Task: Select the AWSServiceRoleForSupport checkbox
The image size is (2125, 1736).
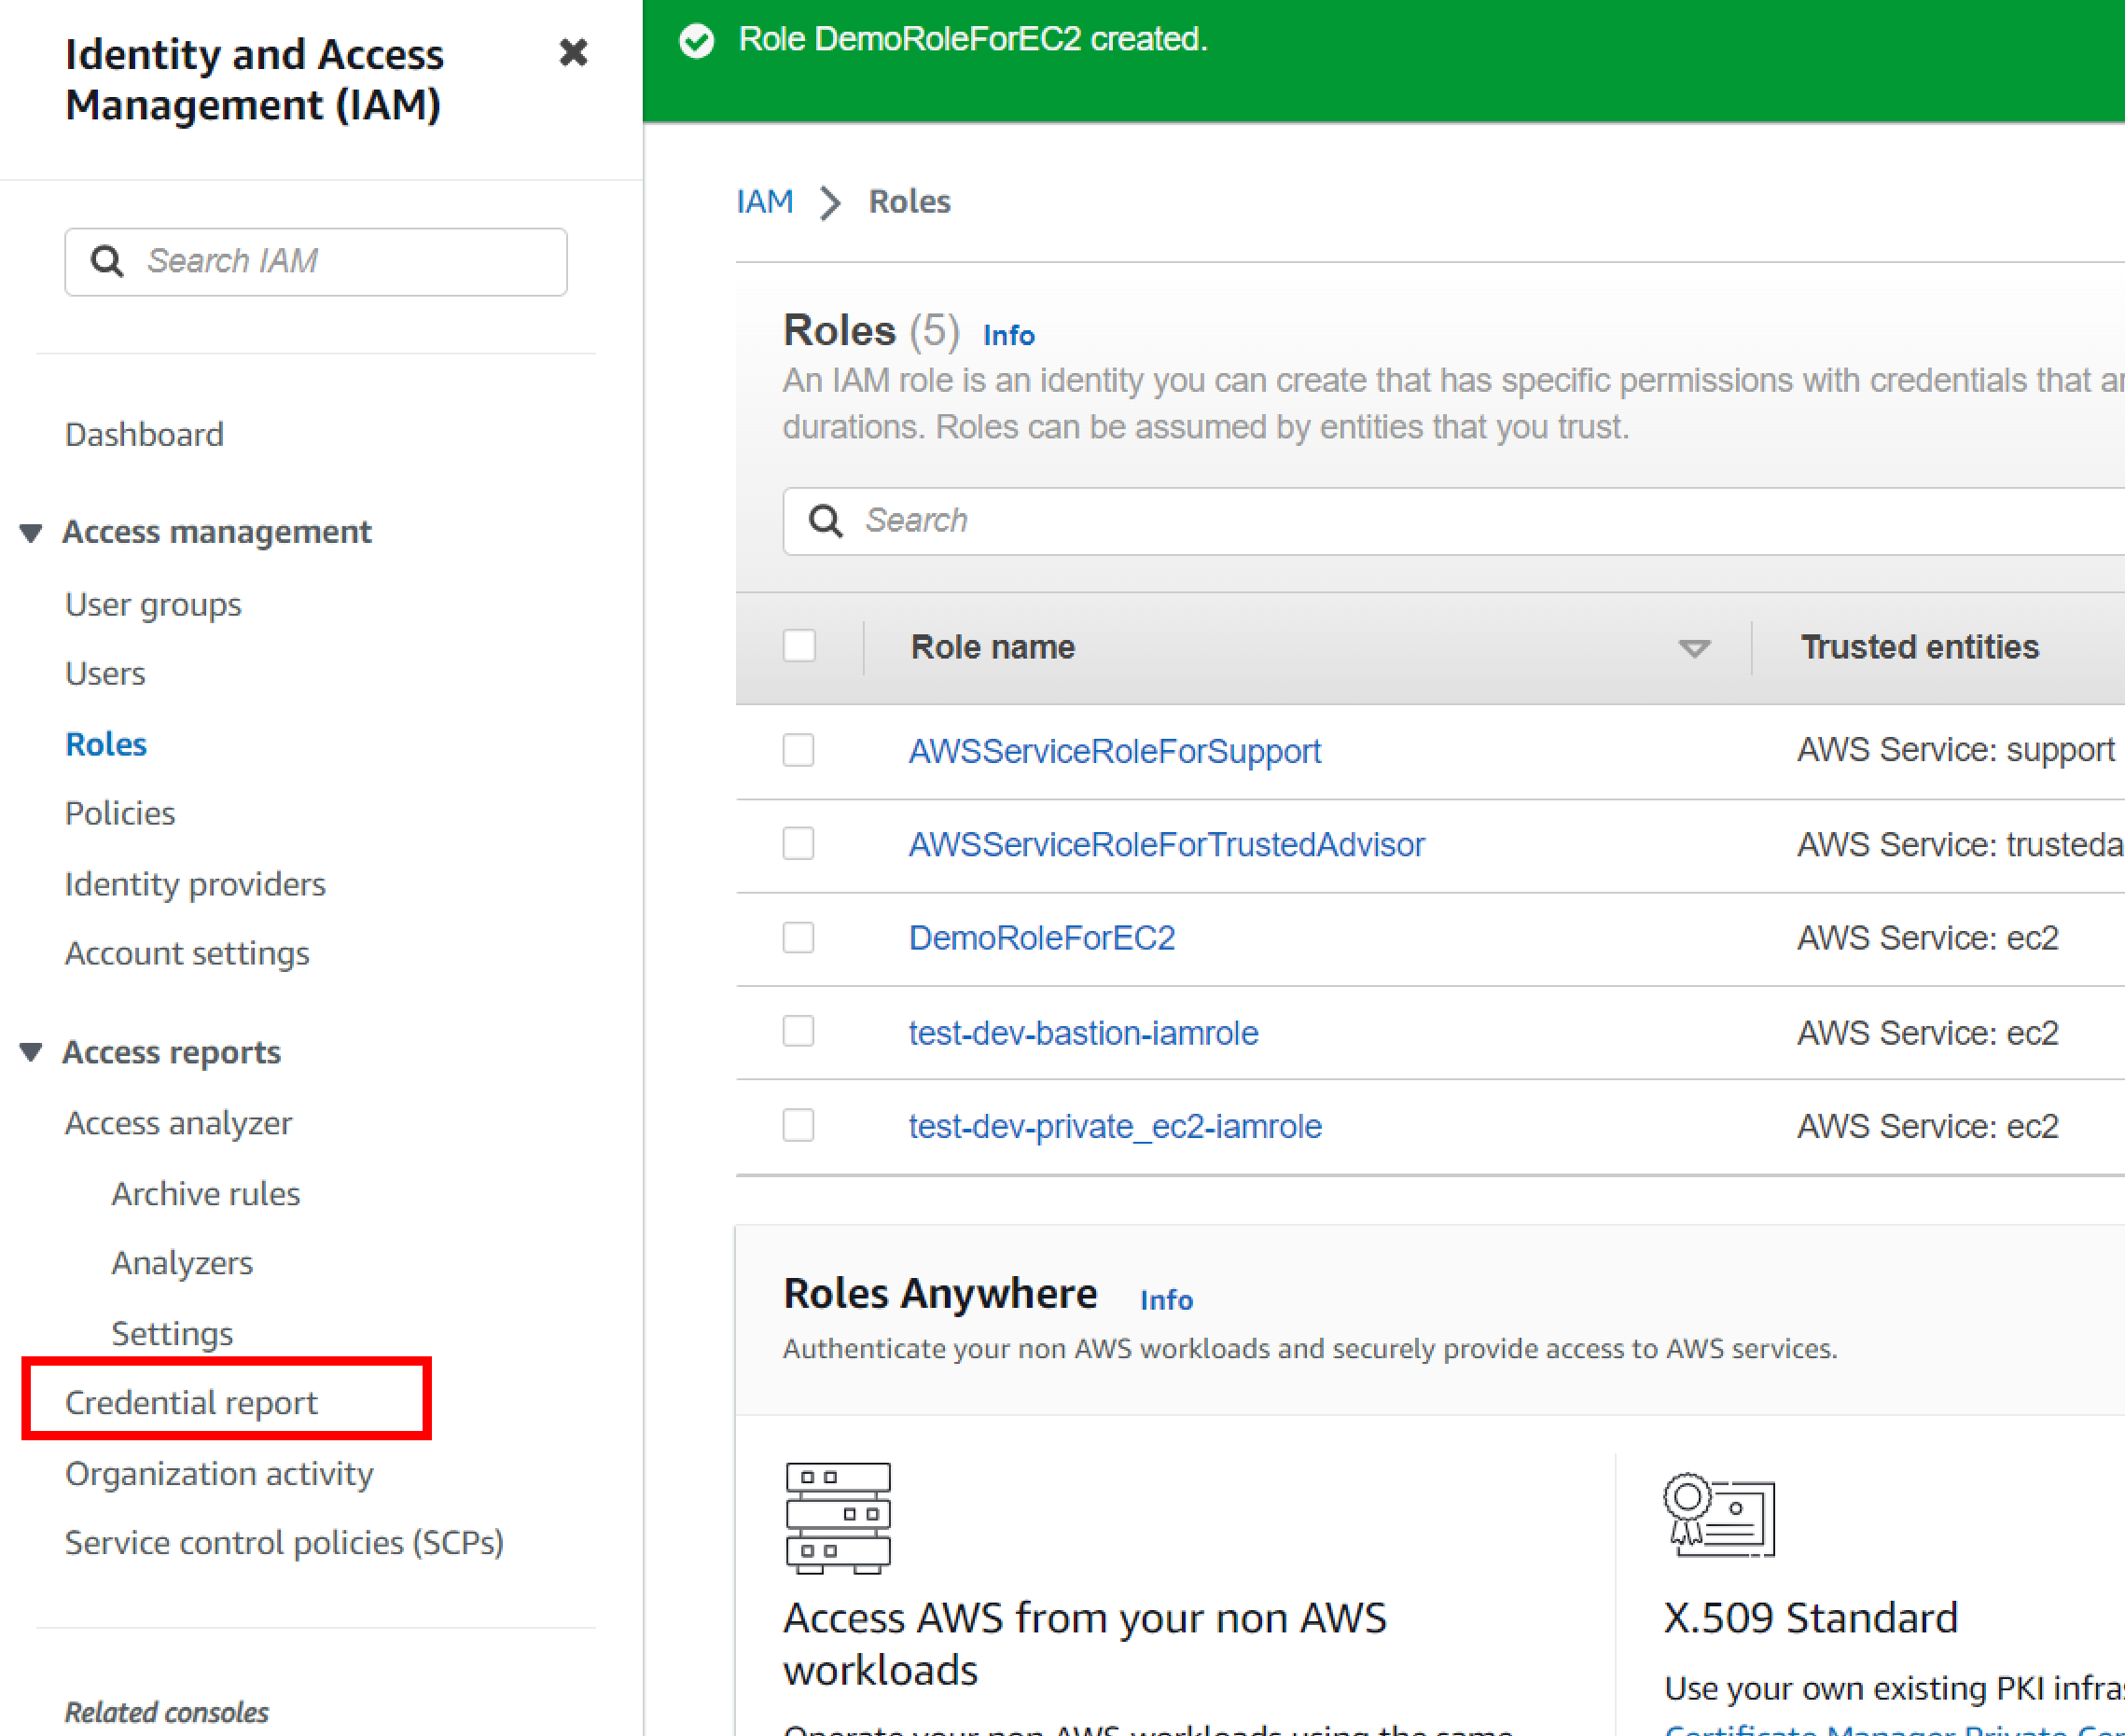Action: click(x=798, y=750)
